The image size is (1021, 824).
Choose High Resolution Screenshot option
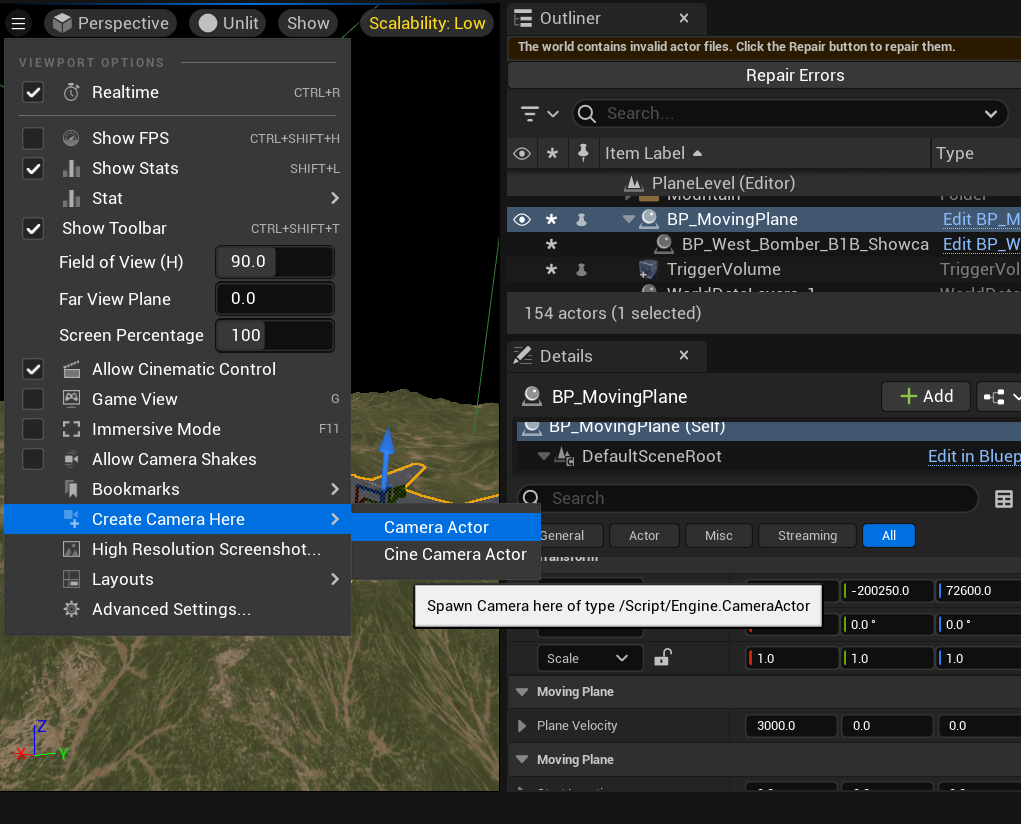tap(177, 549)
